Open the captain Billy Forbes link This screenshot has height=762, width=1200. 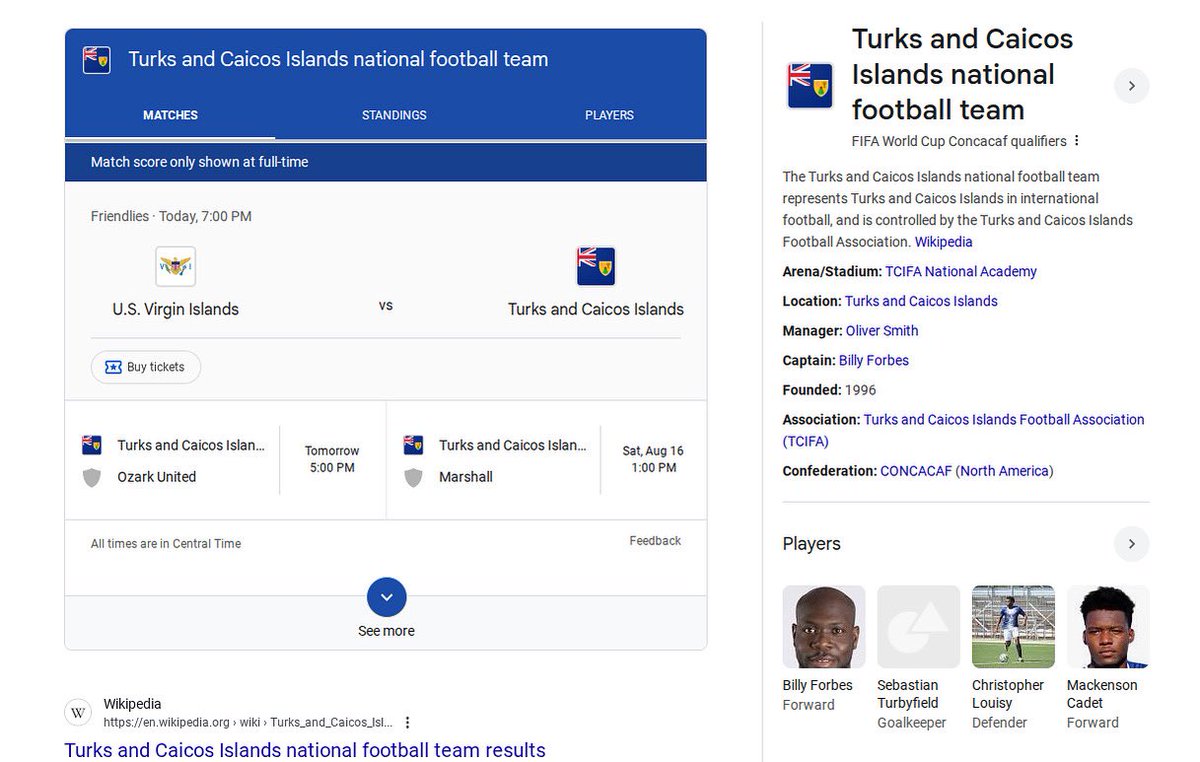pos(874,360)
